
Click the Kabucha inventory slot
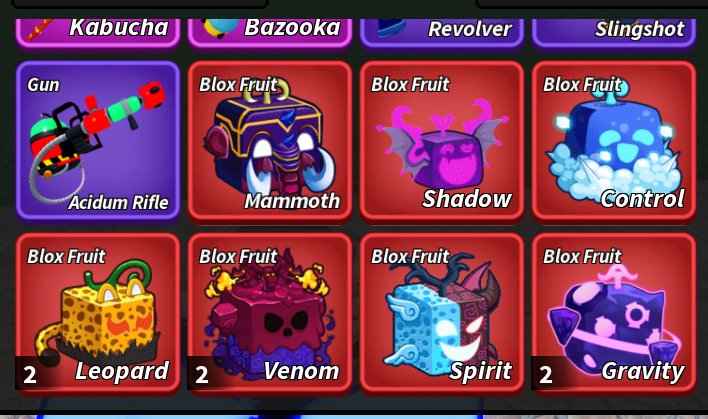coord(98,33)
